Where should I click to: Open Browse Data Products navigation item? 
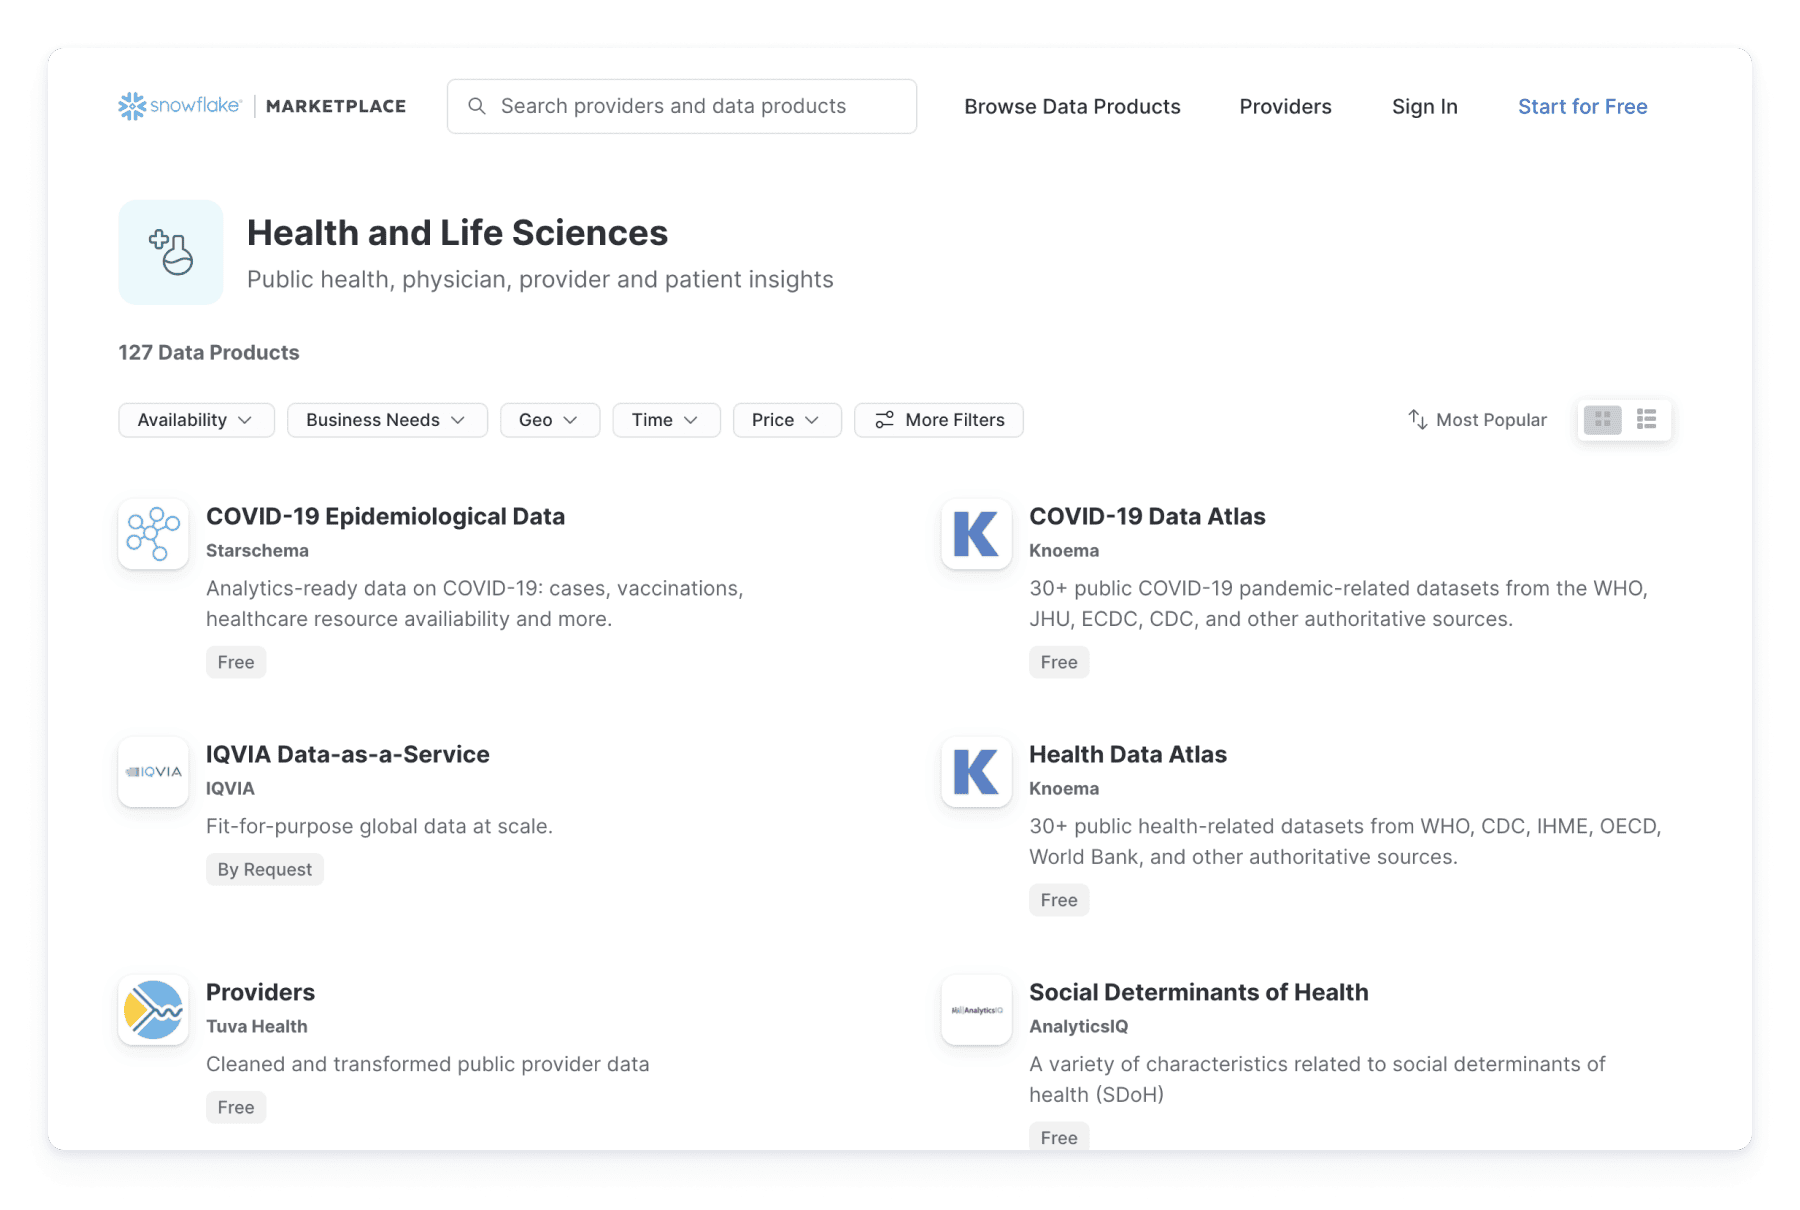1072,106
